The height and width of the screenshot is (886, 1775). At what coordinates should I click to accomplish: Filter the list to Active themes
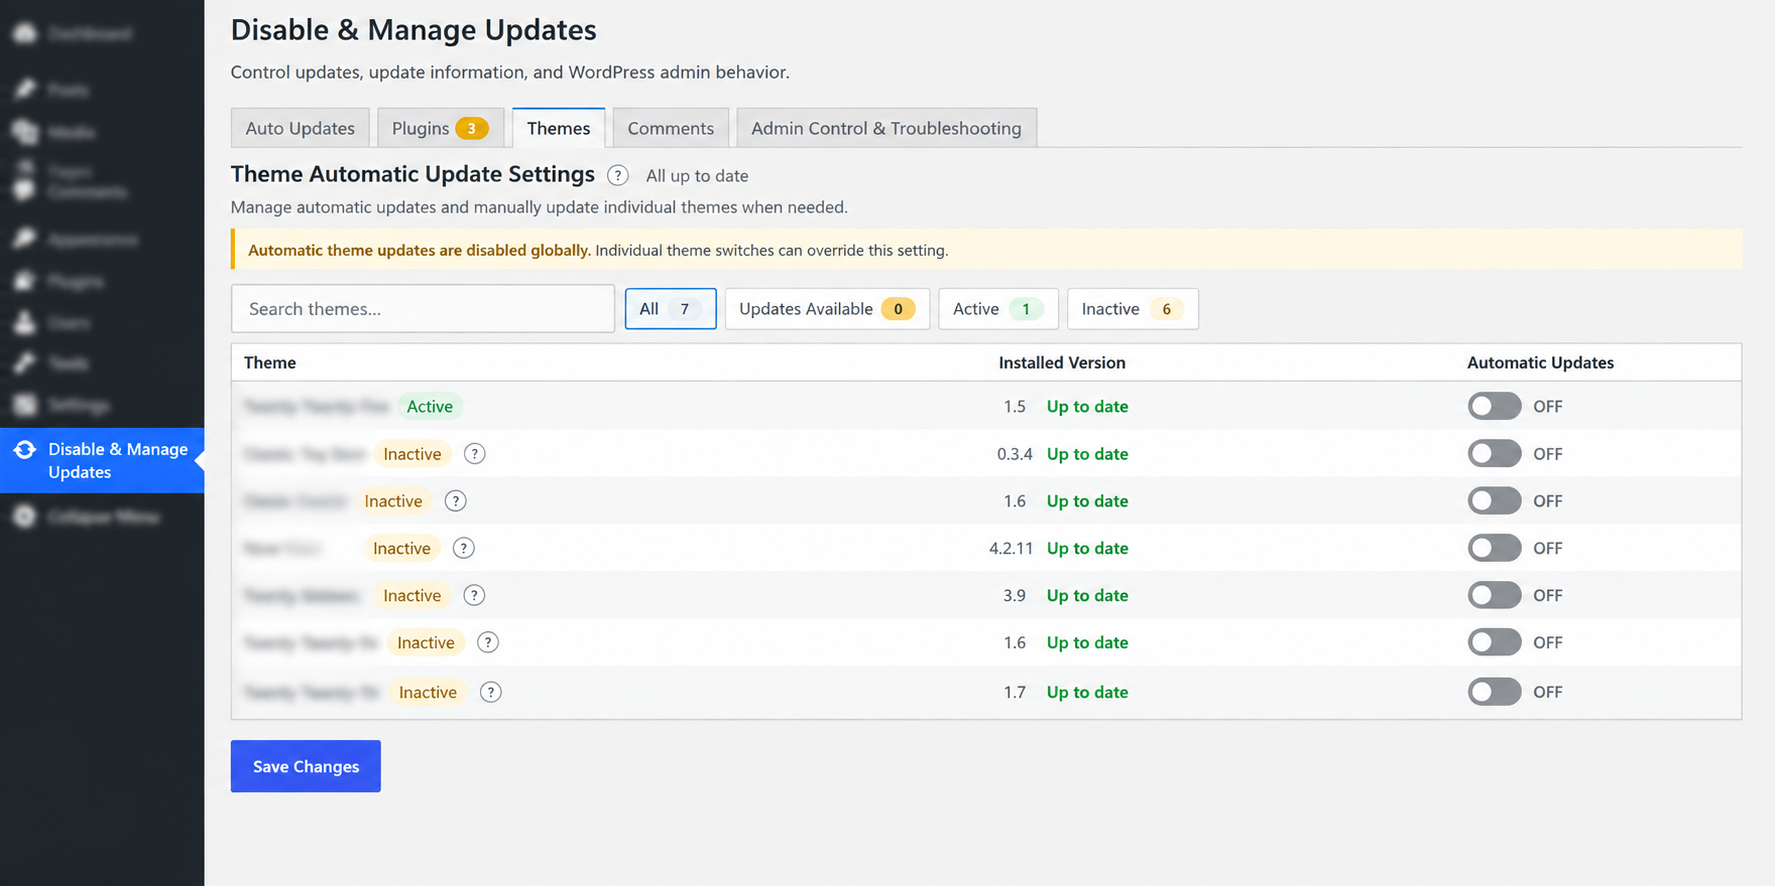998,309
